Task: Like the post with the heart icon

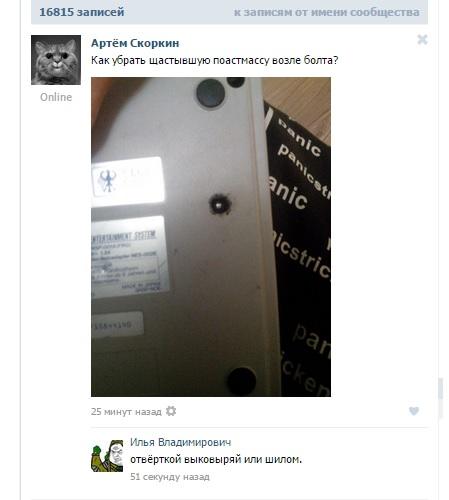Action: tap(414, 411)
